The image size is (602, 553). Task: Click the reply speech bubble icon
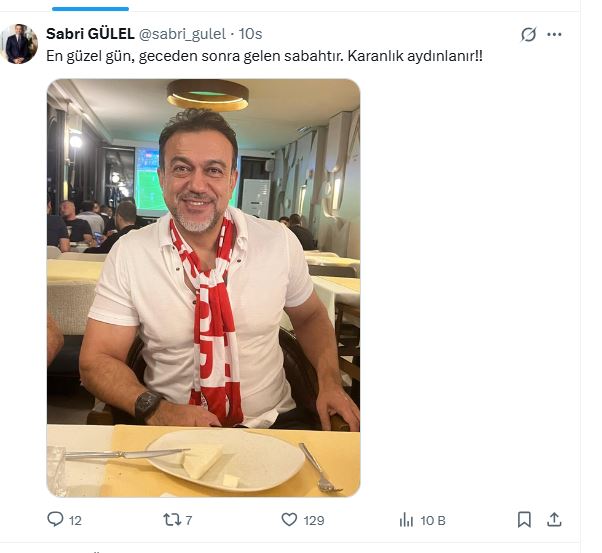(x=56, y=519)
